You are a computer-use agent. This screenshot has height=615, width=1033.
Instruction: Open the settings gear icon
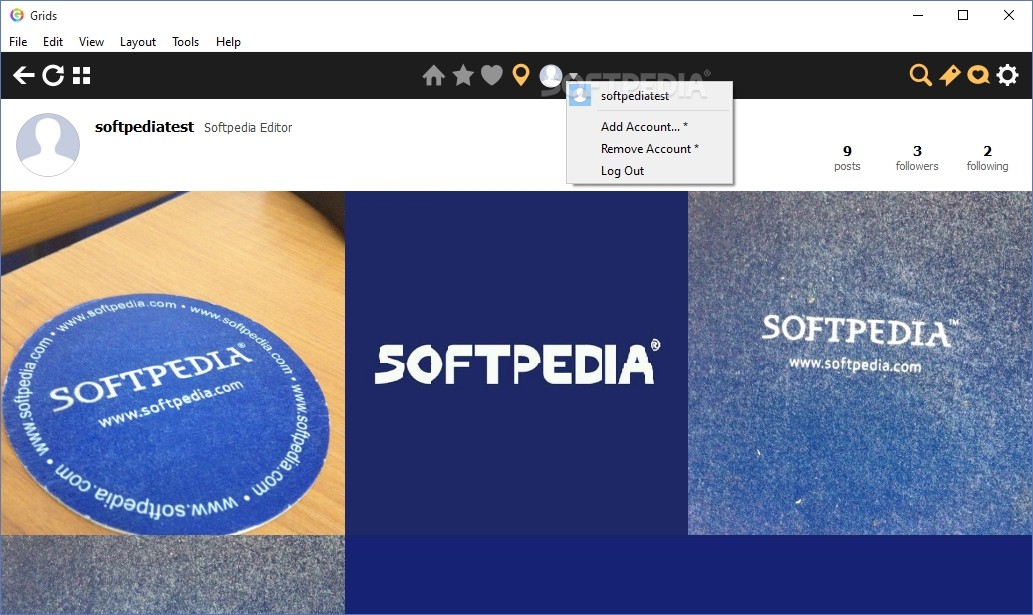click(x=1007, y=76)
